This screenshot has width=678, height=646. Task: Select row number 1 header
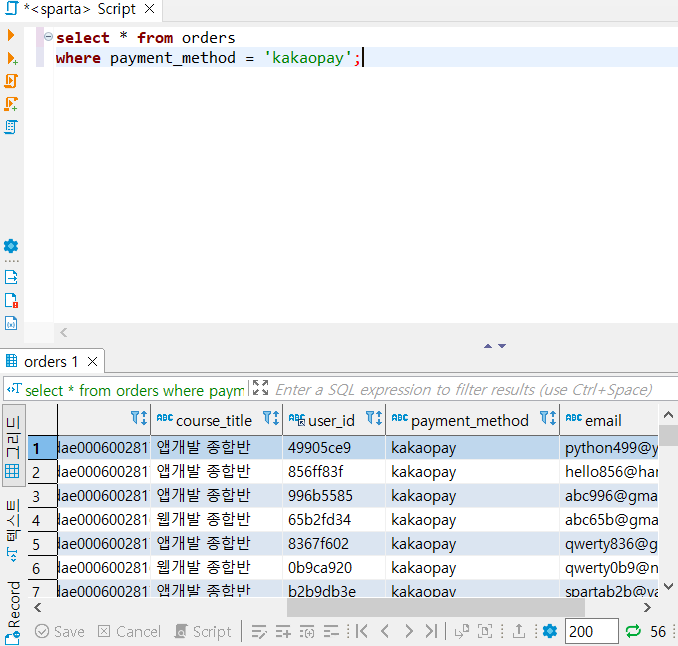pos(42,448)
